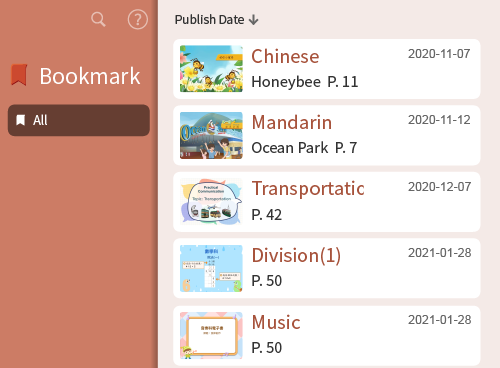
Task: Open the Mandarin bookmark title
Action: click(292, 122)
